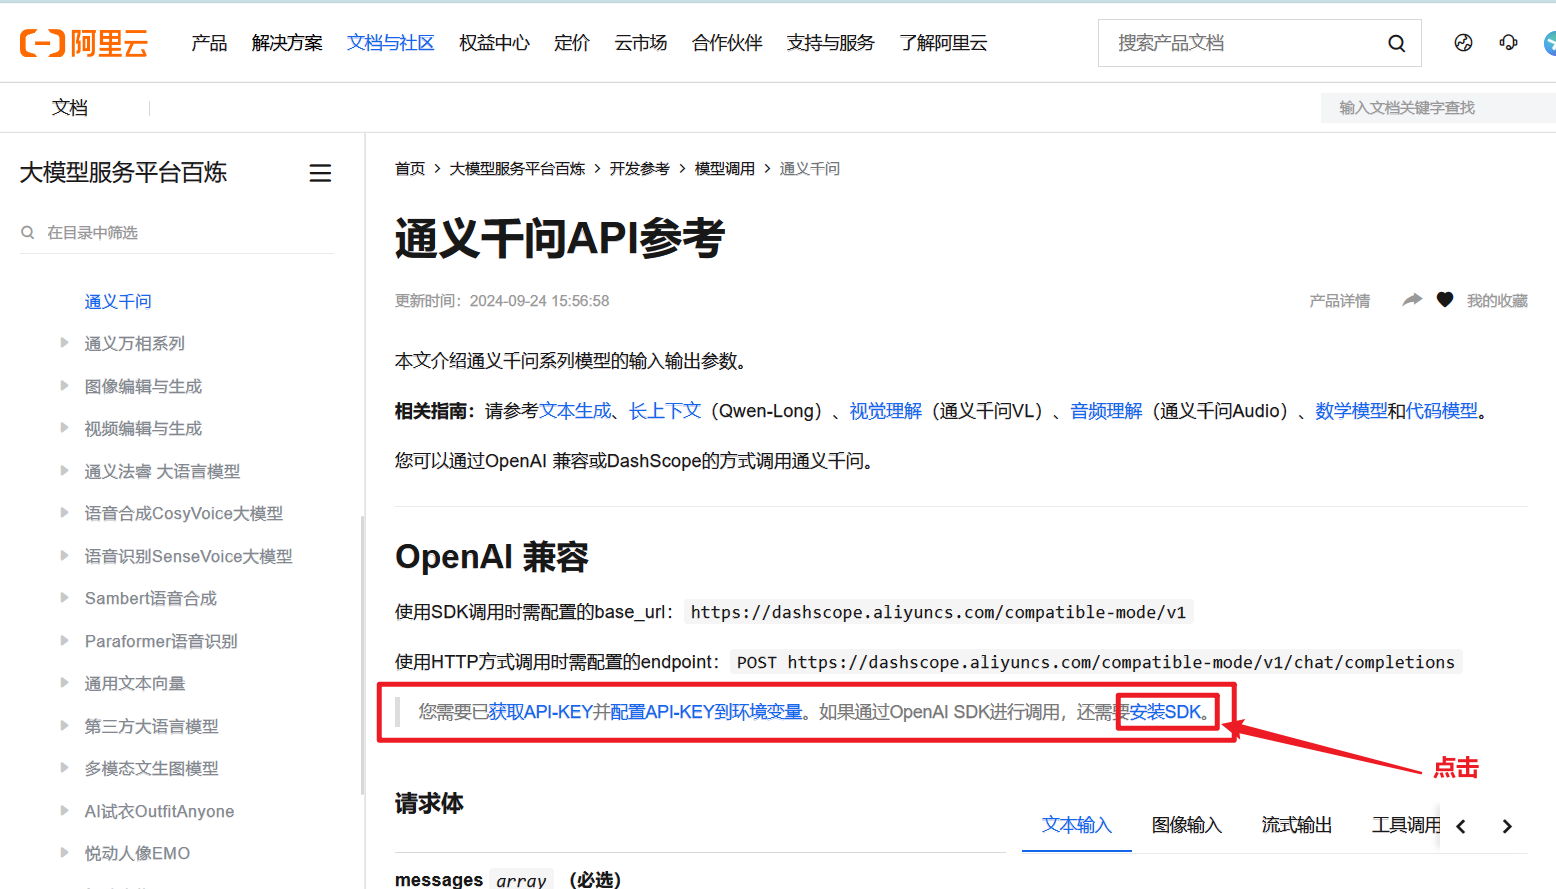The height and width of the screenshot is (889, 1556).
Task: Expand 通用文本向量 arrow
Action: 64,683
